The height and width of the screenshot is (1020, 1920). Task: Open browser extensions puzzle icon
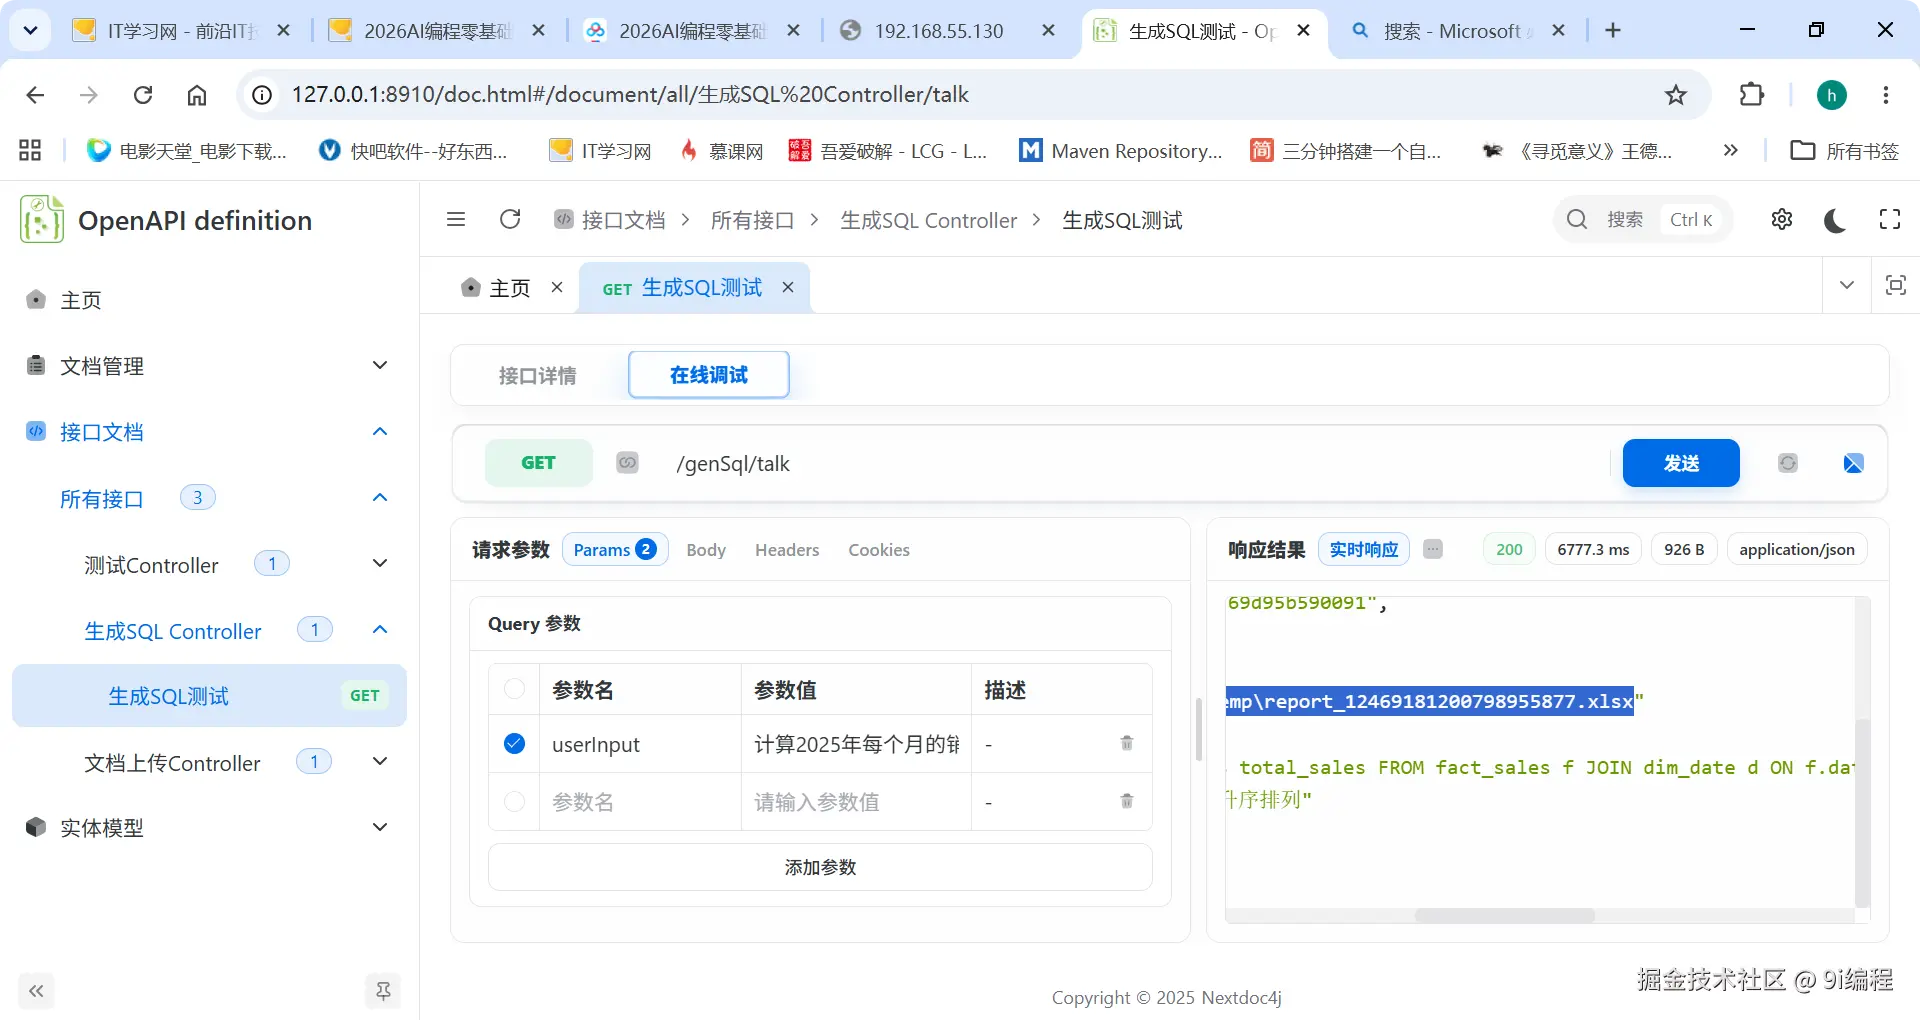pyautogui.click(x=1752, y=94)
